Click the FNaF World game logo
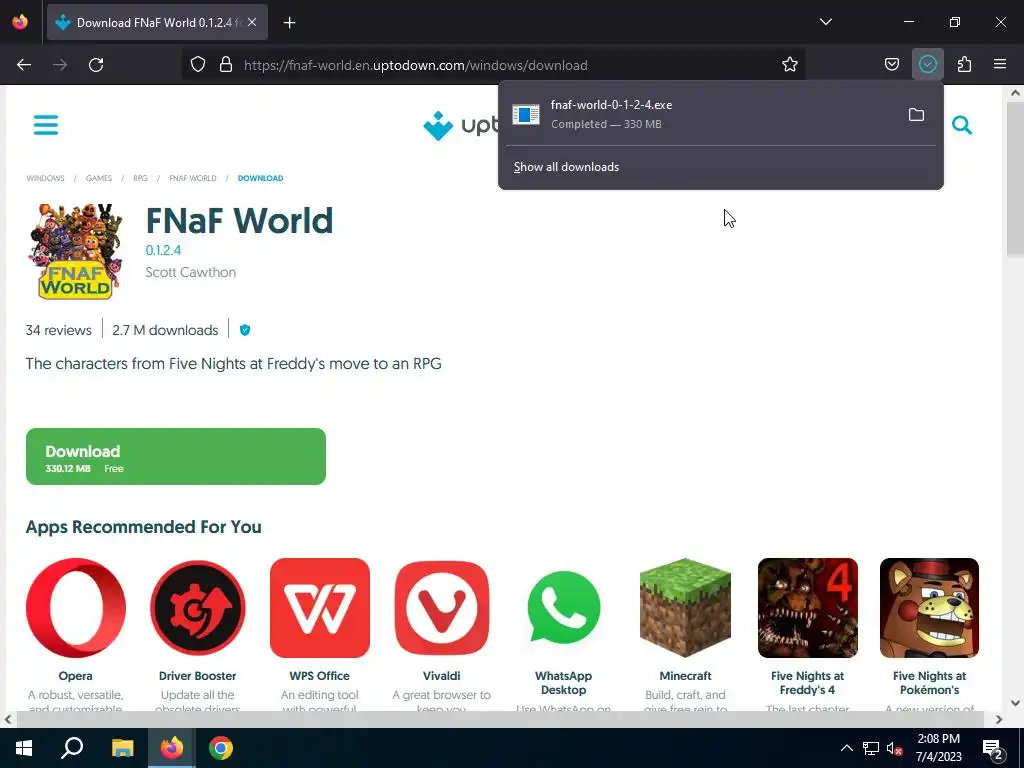 (x=75, y=251)
